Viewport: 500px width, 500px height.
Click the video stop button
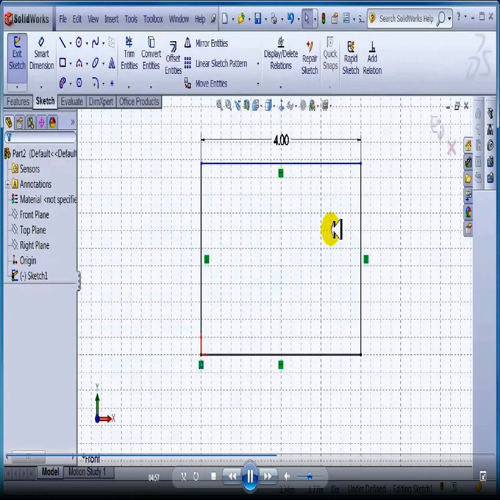click(x=214, y=476)
